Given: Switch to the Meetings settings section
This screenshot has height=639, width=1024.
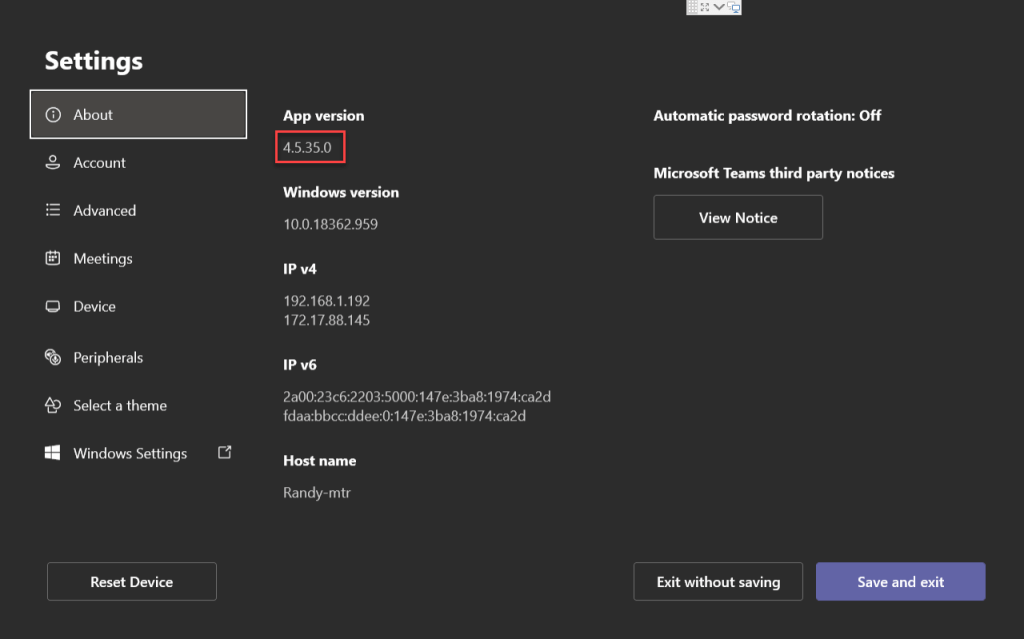Looking at the screenshot, I should click(x=102, y=259).
